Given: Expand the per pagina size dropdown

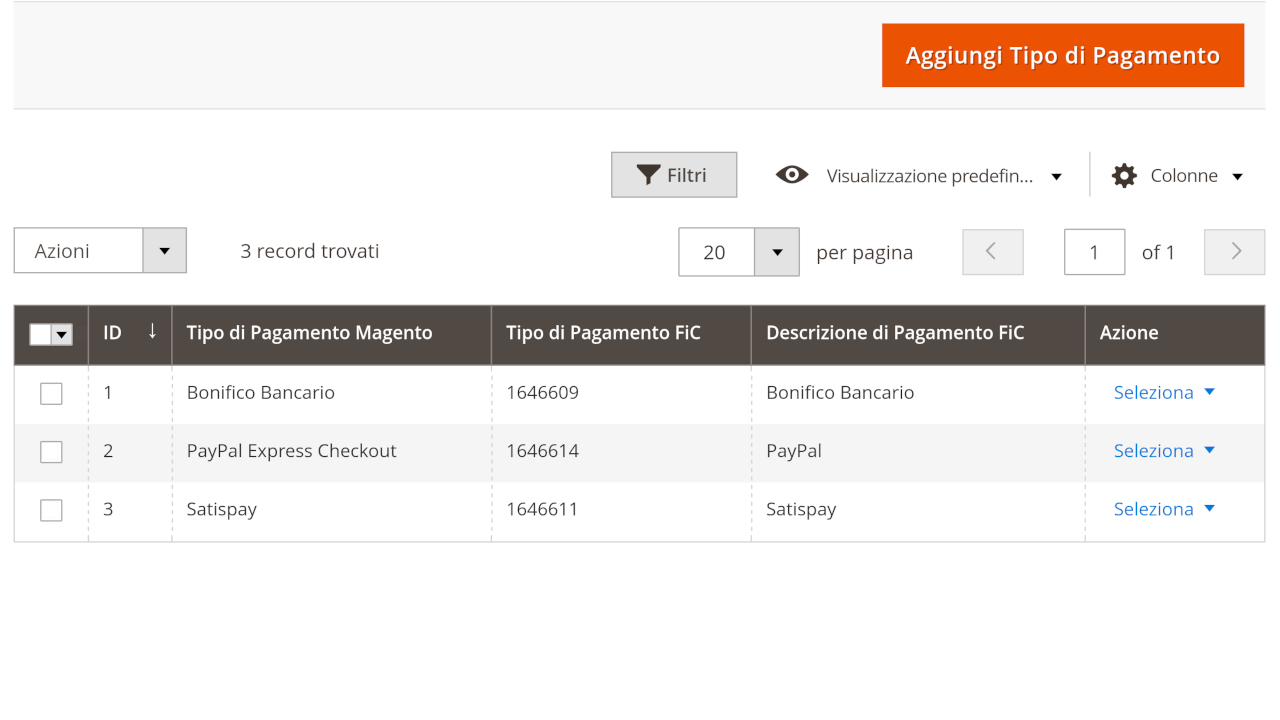Looking at the screenshot, I should click(x=776, y=252).
